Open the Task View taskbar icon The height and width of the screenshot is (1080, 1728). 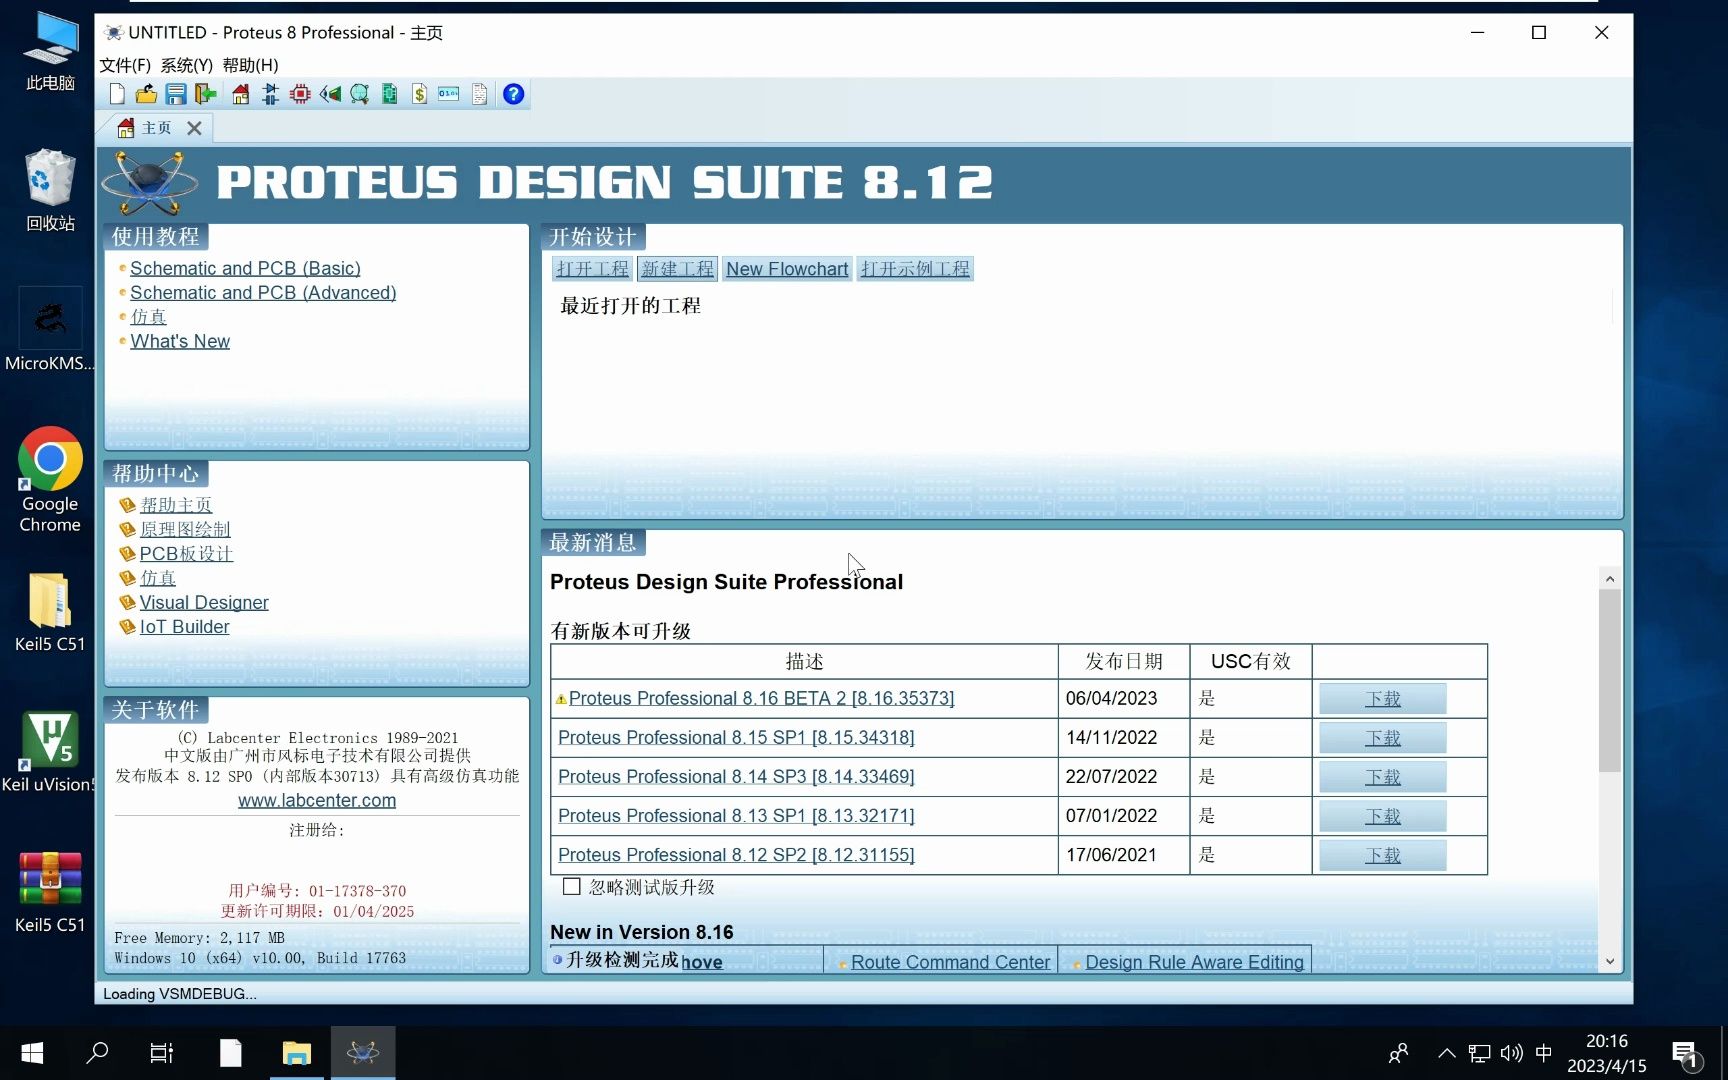tap(161, 1053)
